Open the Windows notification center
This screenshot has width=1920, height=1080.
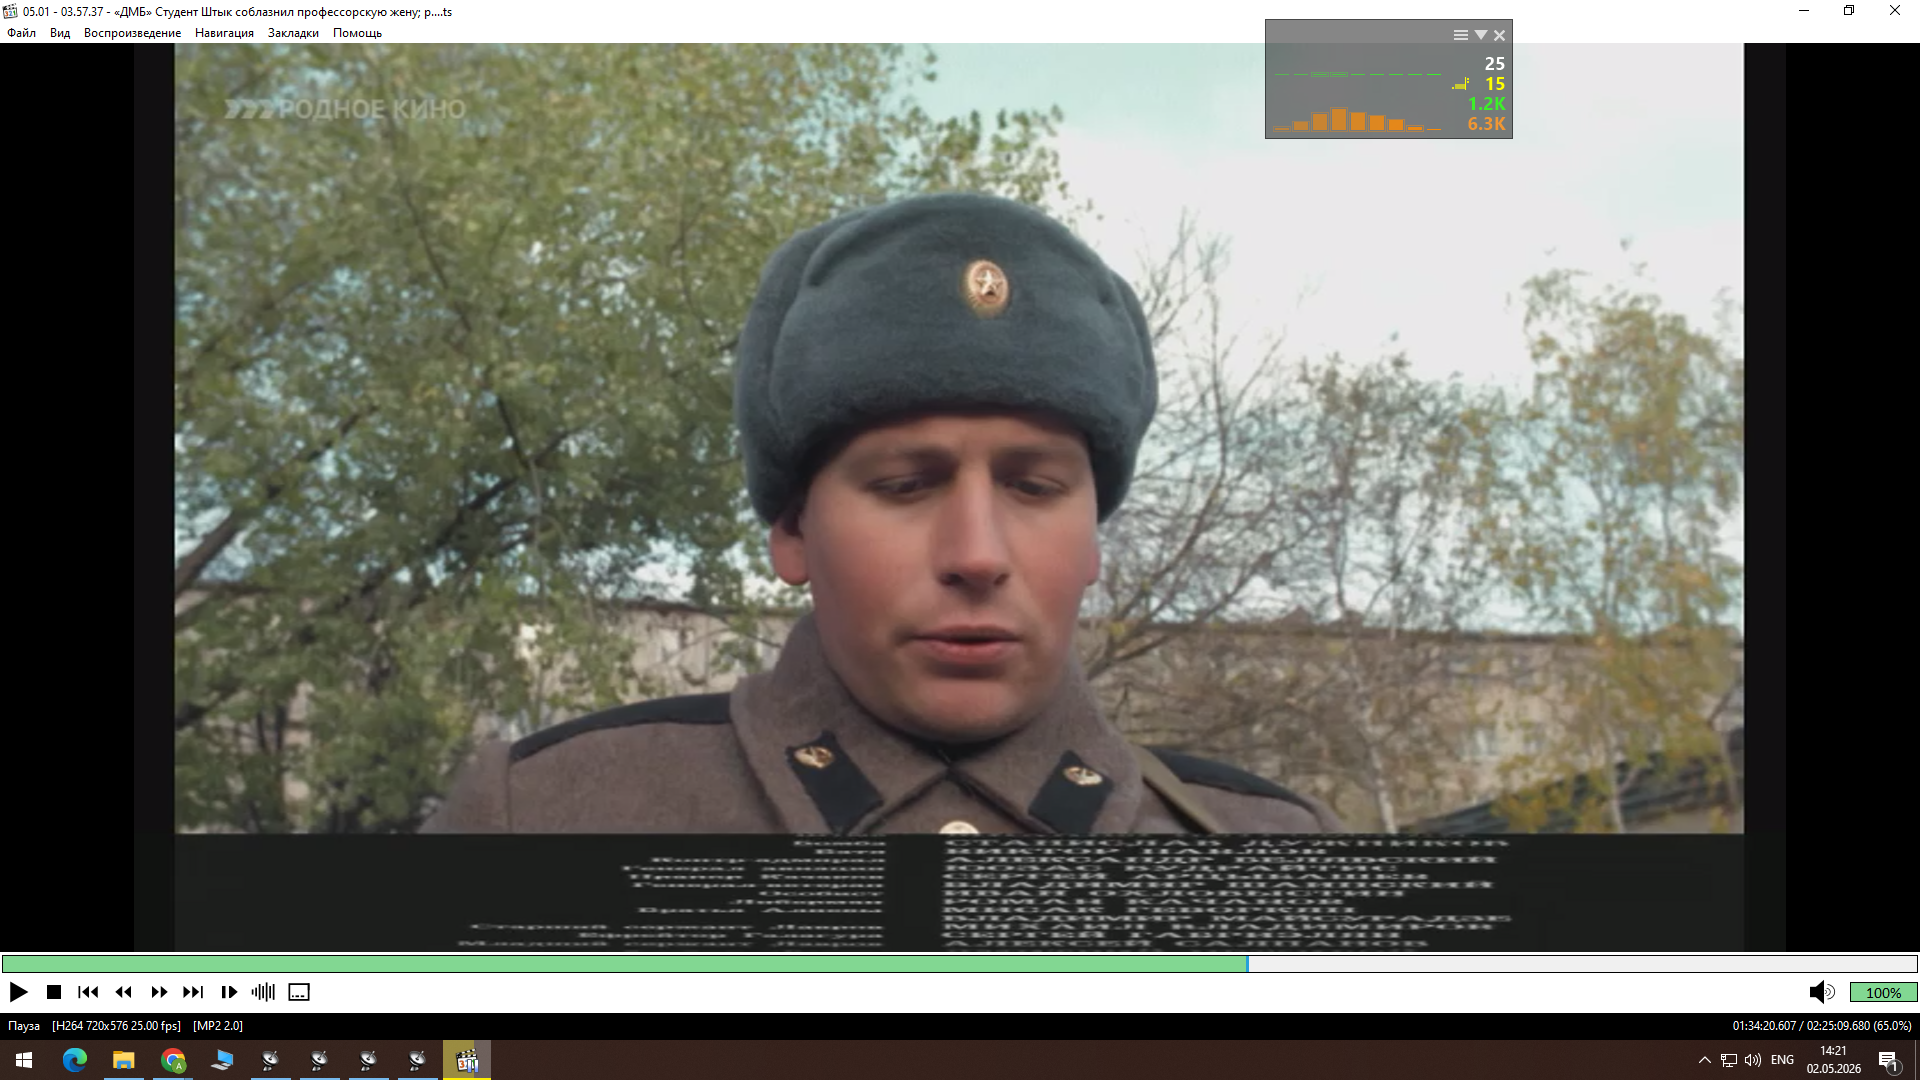point(1889,1060)
